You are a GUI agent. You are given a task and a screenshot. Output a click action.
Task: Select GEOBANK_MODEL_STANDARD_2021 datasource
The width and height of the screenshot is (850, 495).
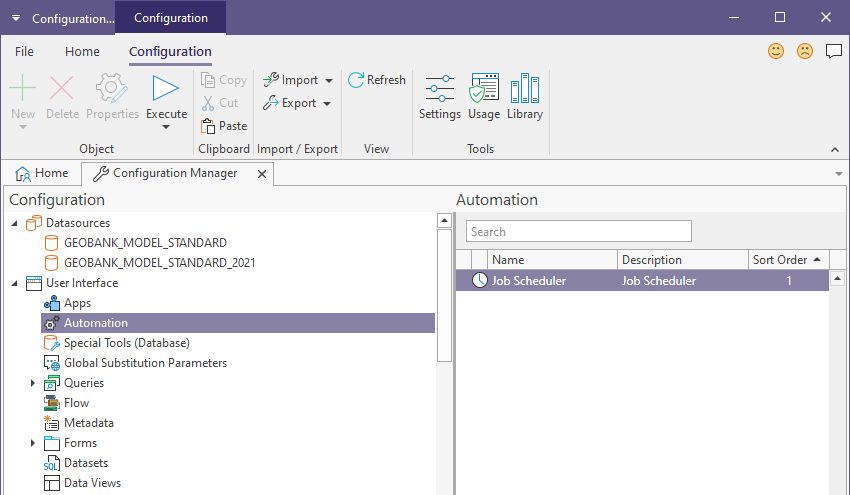(x=159, y=263)
